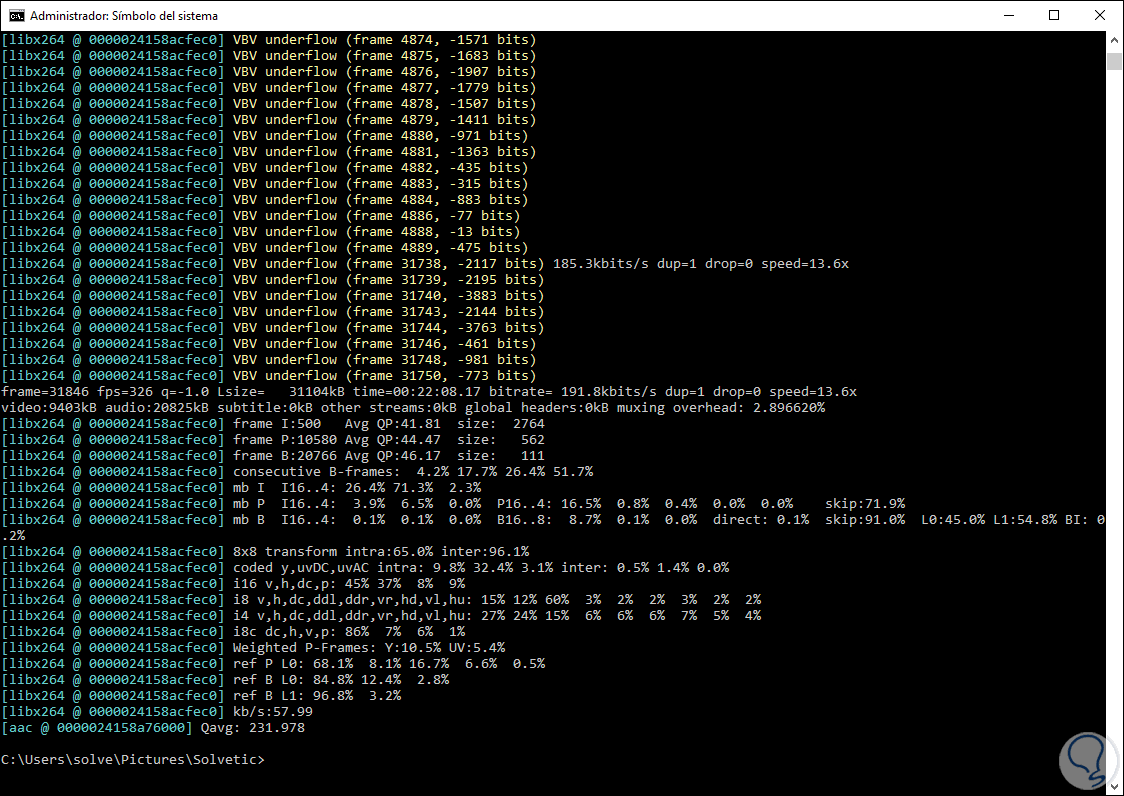Click the 'frame=31846 fps=326' status line
The image size is (1124, 796).
pos(429,392)
